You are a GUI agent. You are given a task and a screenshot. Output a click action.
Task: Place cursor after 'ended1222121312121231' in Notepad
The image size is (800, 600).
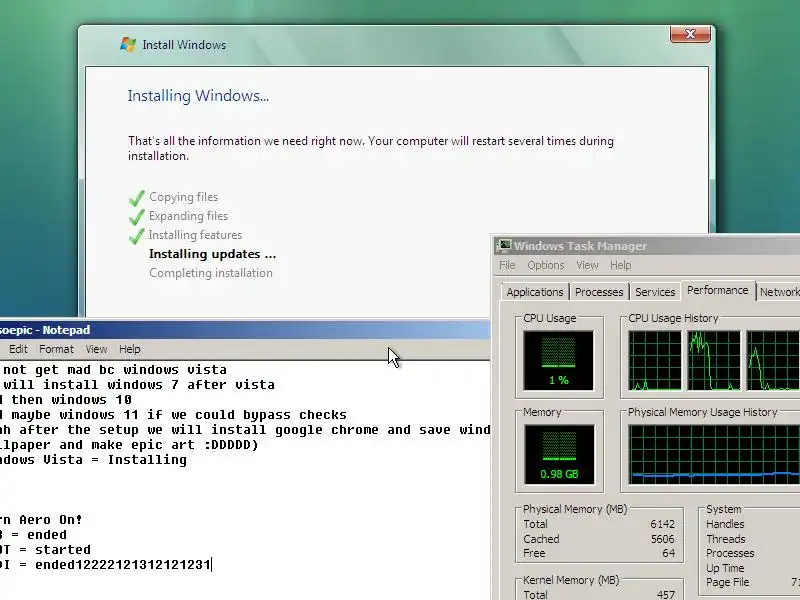click(x=211, y=565)
